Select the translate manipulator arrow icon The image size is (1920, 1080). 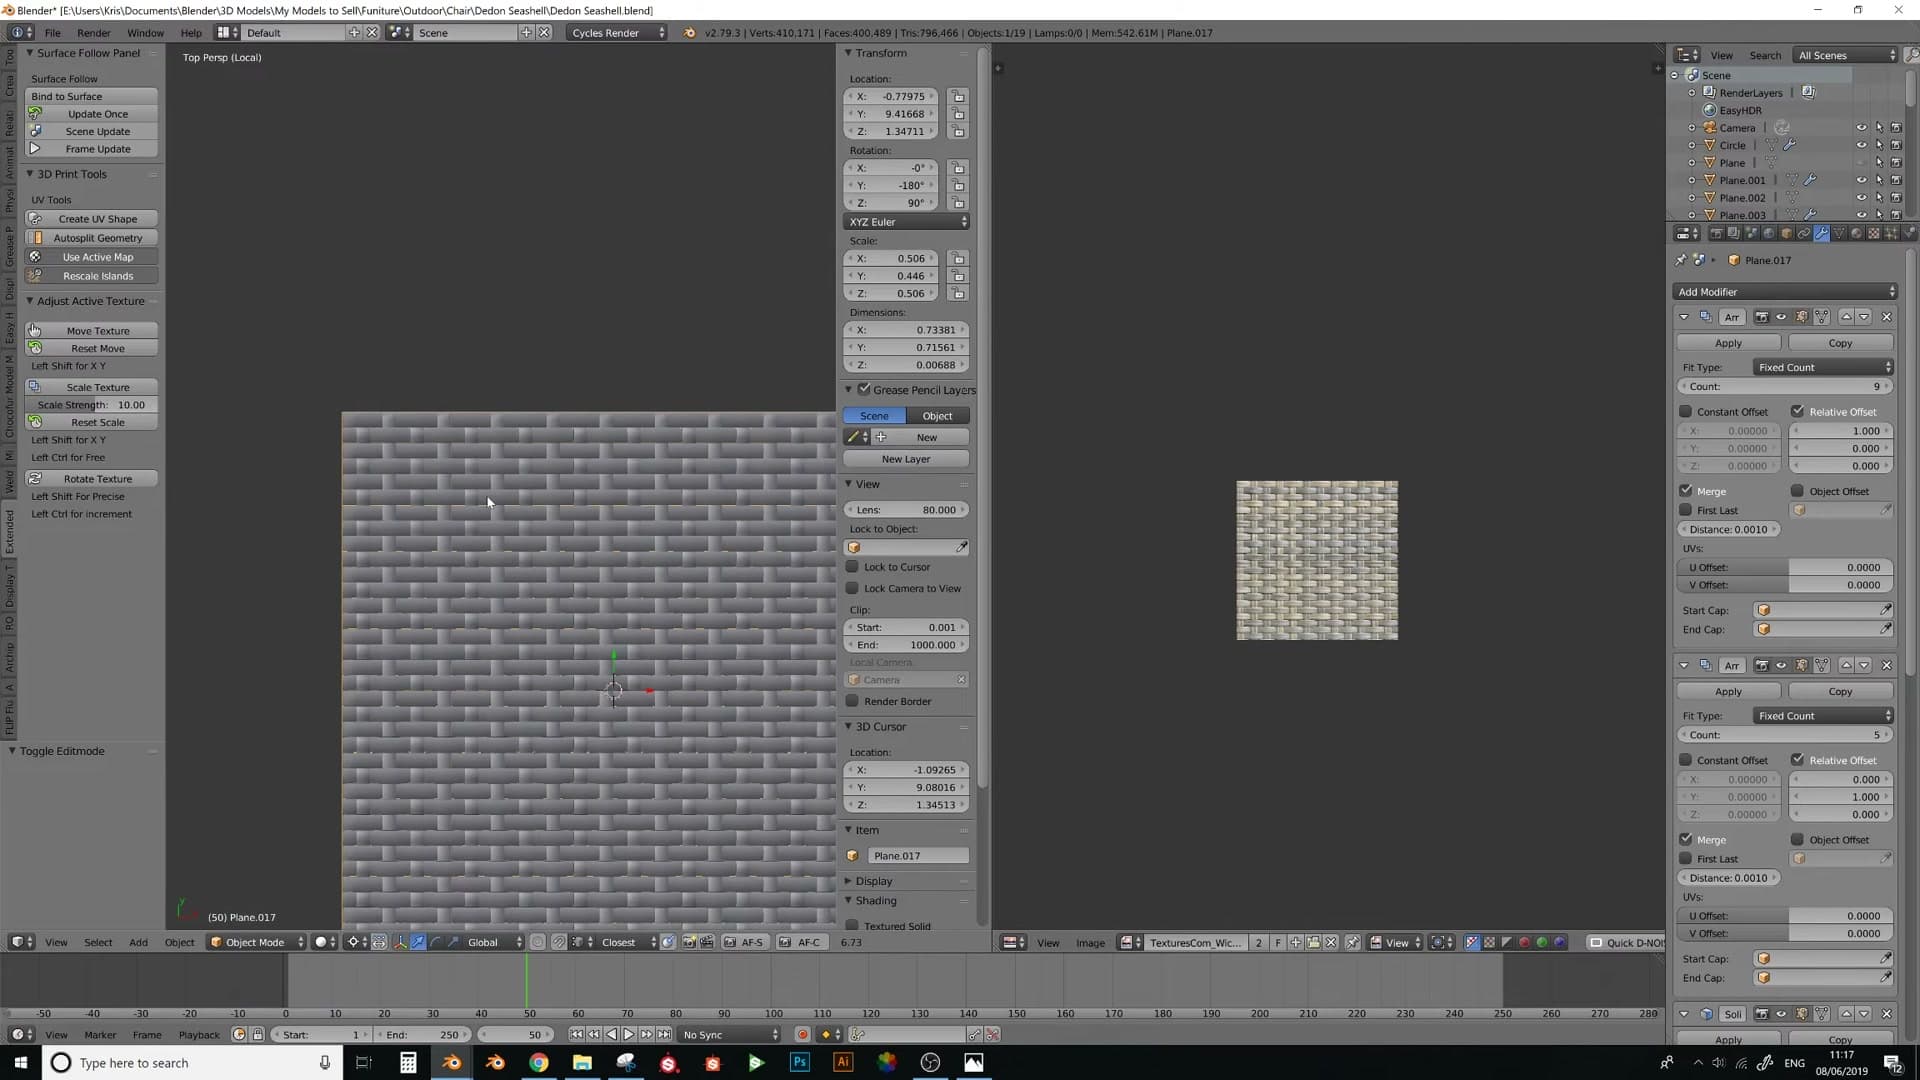point(418,942)
